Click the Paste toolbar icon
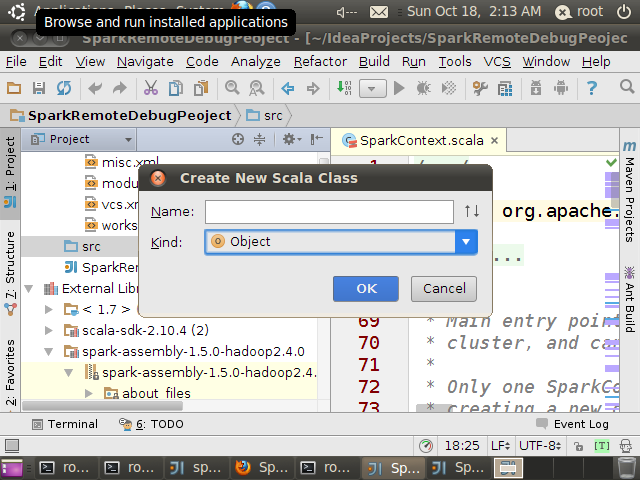Image resolution: width=640 pixels, height=480 pixels. [201, 88]
